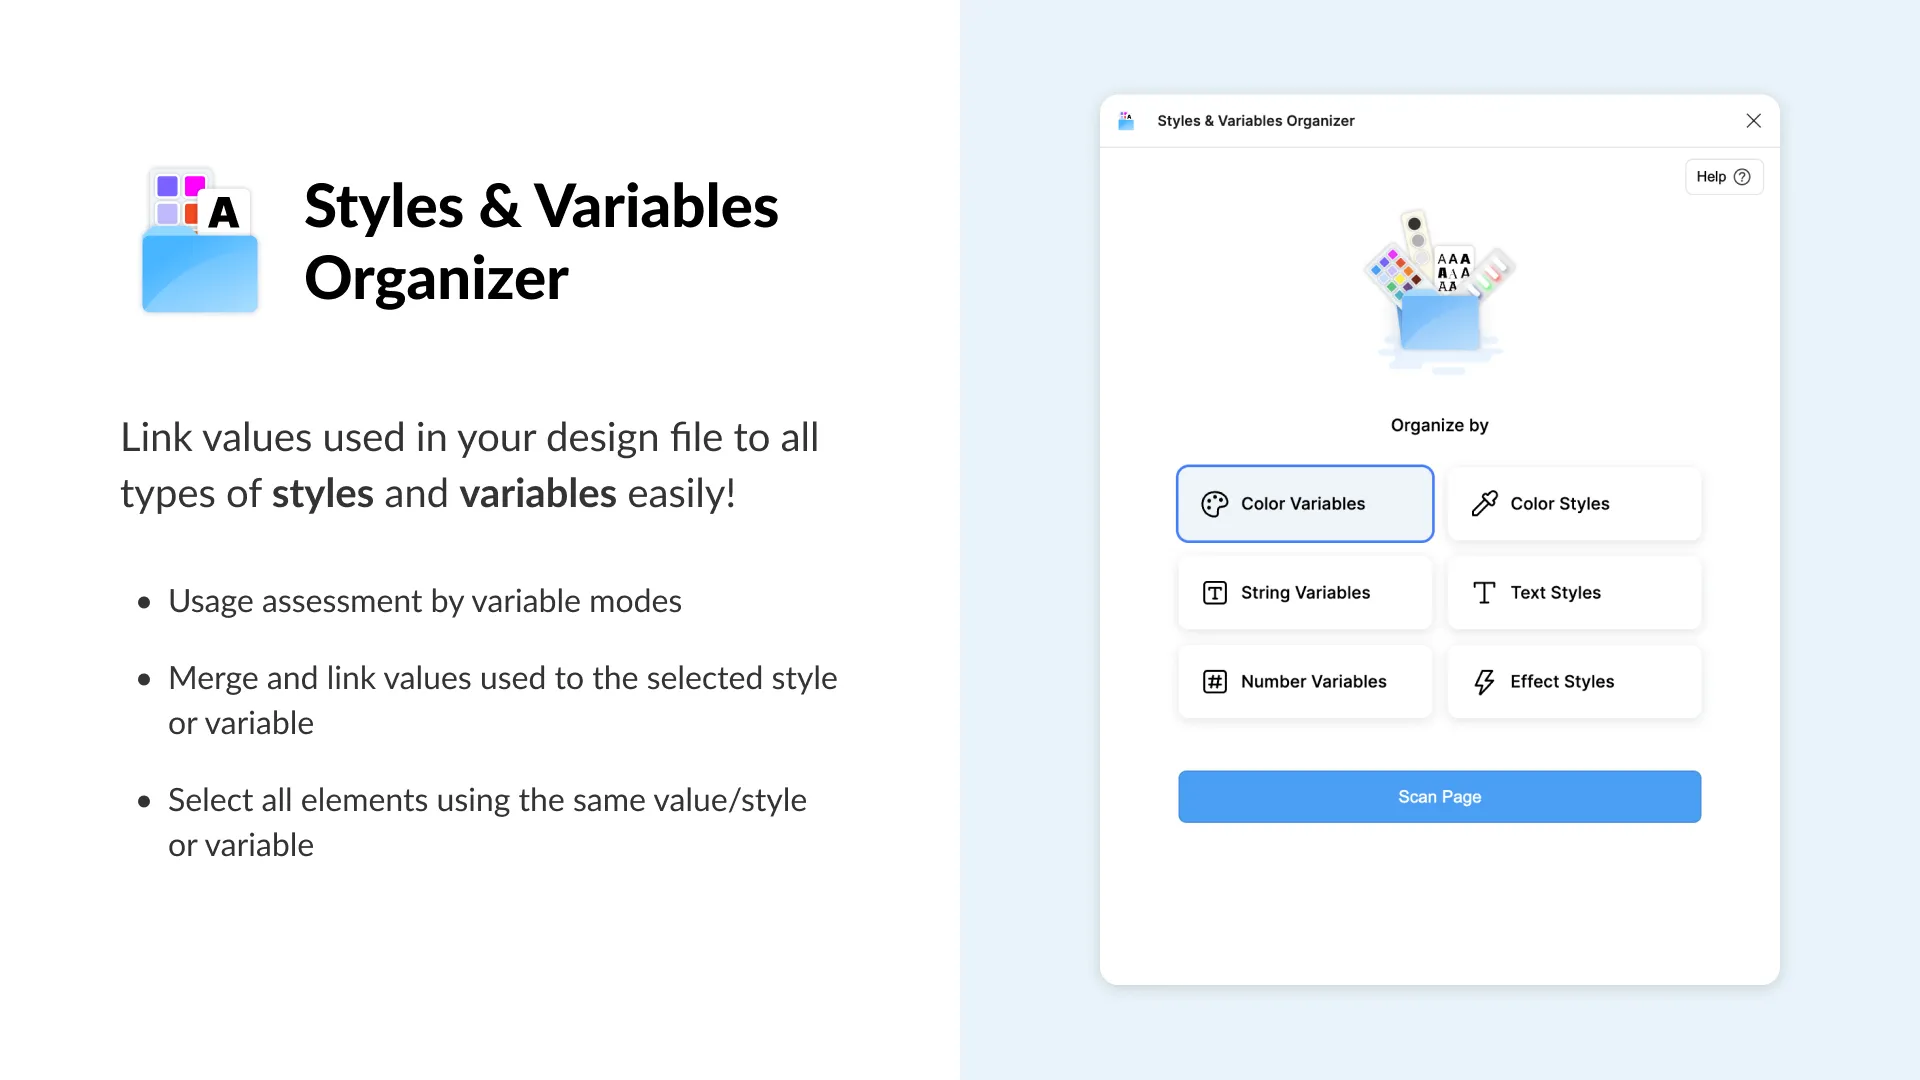This screenshot has width=1920, height=1080.
Task: Click the Text Styles T icon
Action: [1486, 592]
